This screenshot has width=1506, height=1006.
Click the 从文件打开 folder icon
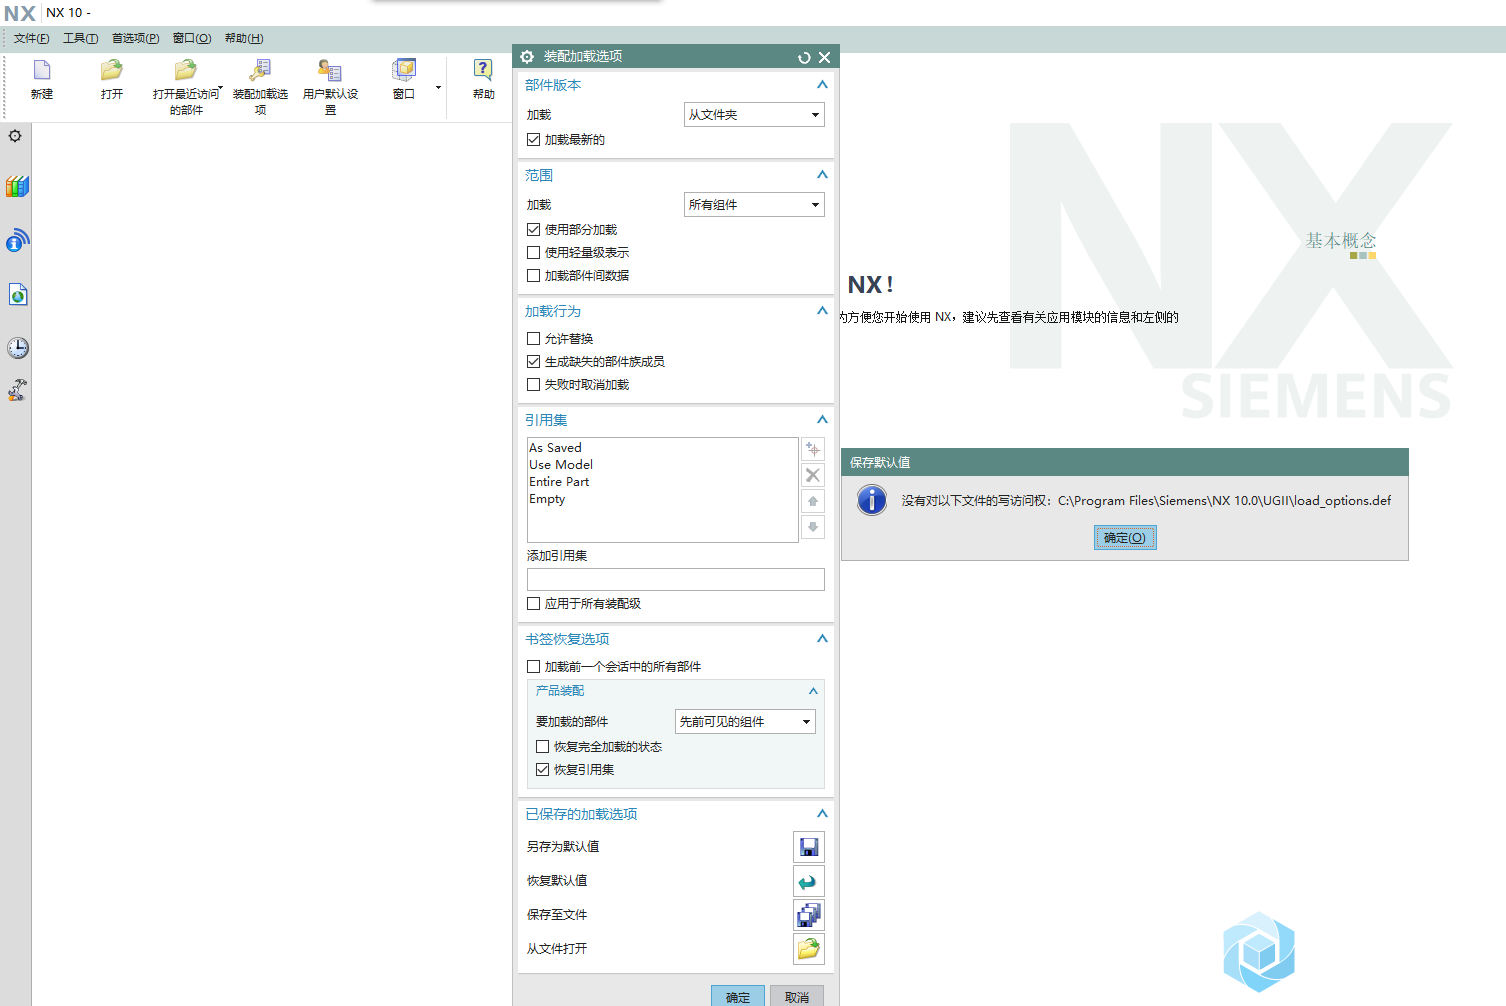point(809,949)
